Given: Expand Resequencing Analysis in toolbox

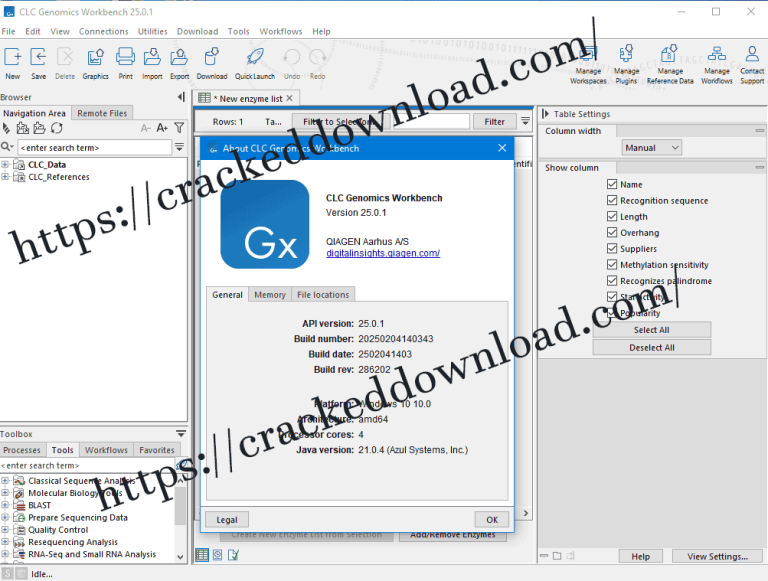Looking at the screenshot, I should 5,541.
